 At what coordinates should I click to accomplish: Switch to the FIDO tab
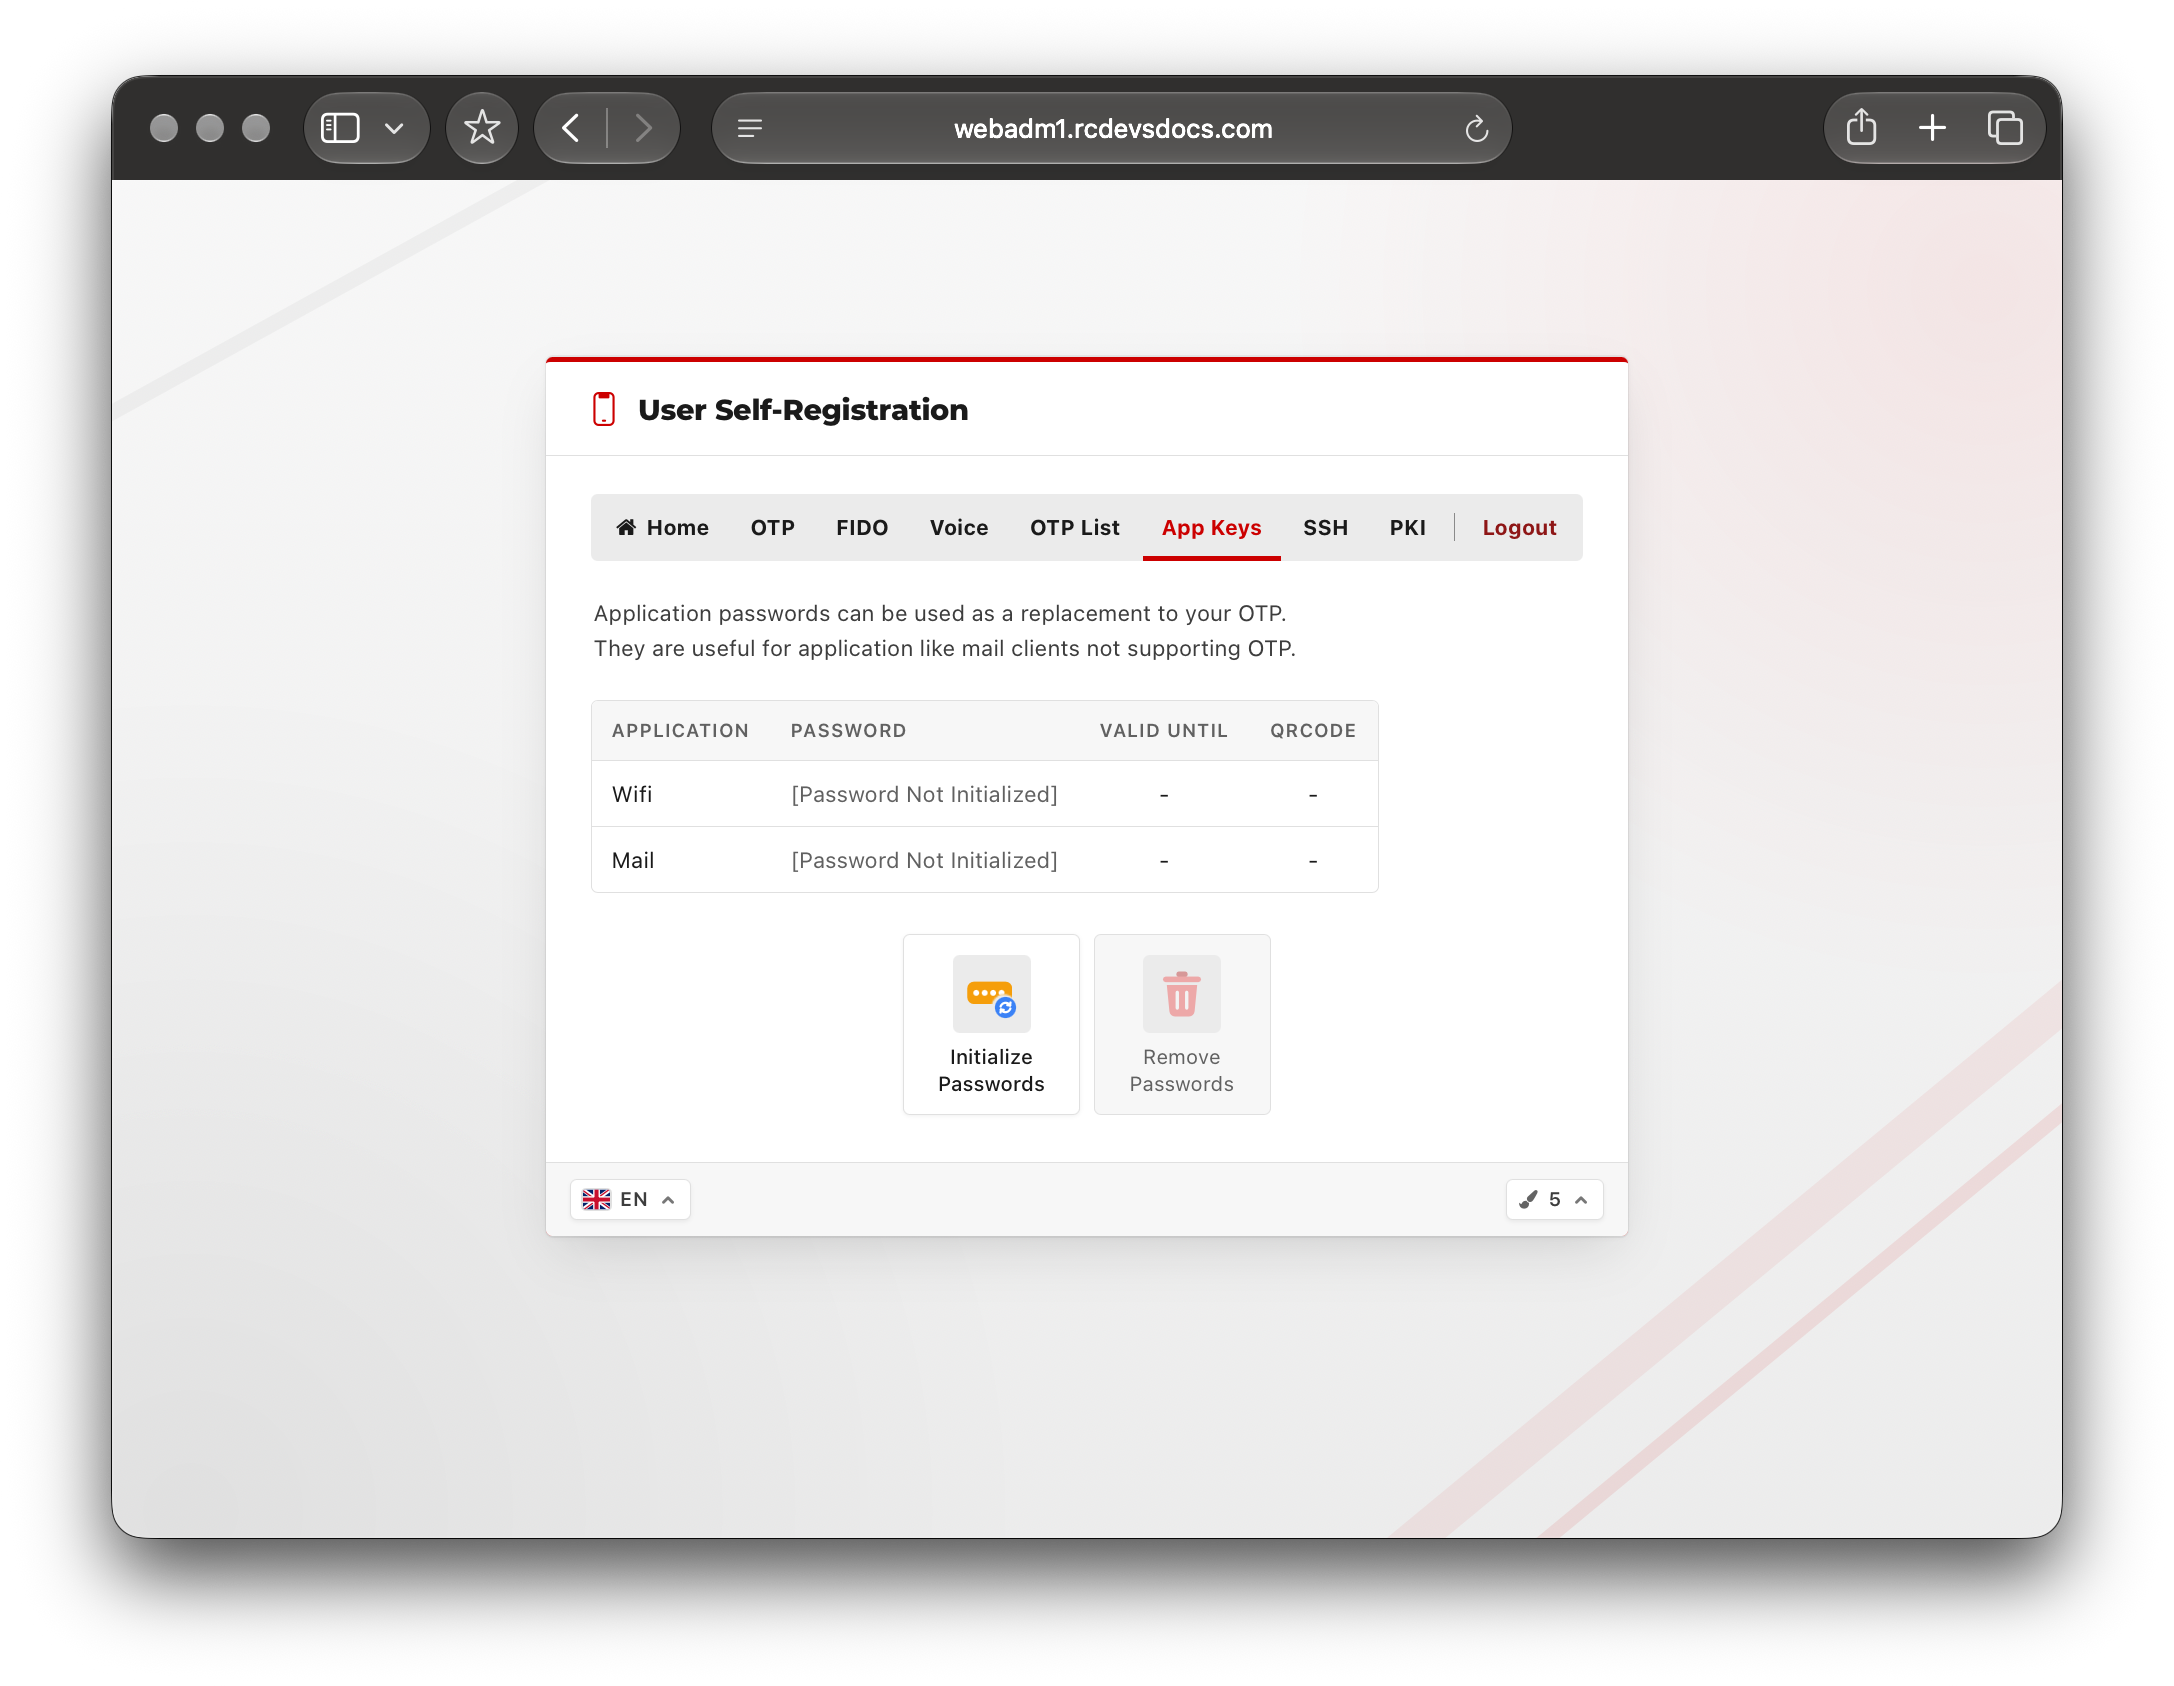862,527
